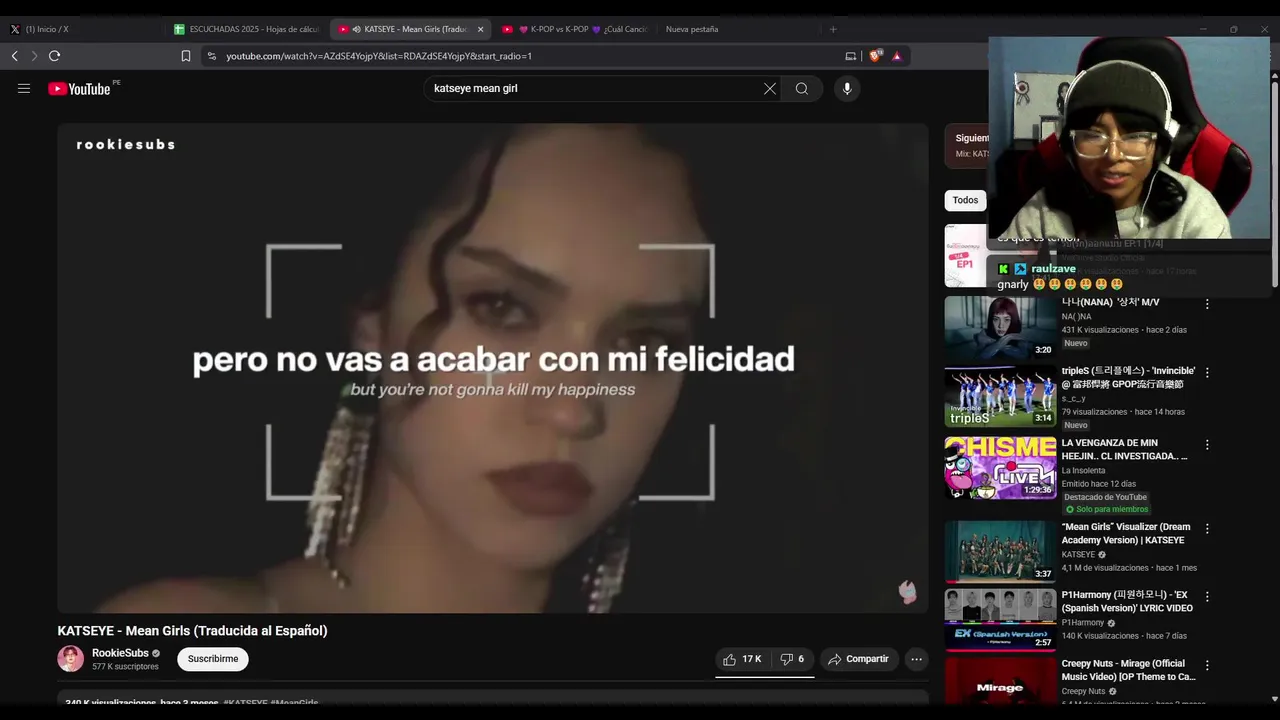Switch to ESCUCHADAS 2025 spreadsheet tab
Viewport: 1280px width, 720px height.
247,29
